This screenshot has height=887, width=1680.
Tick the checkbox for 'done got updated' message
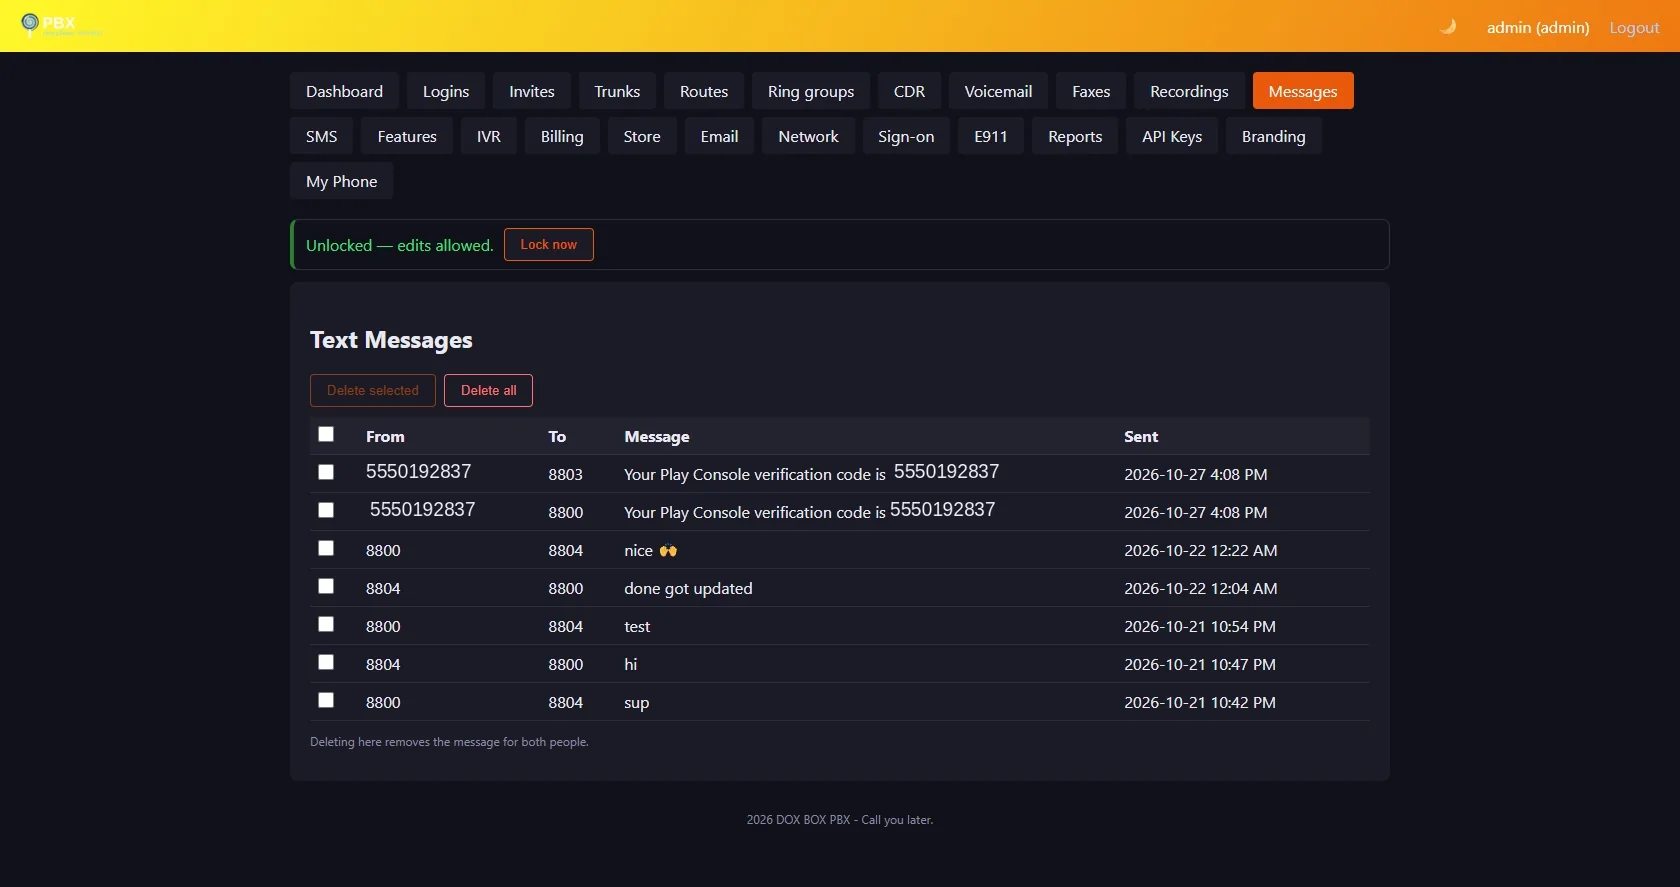[x=326, y=586]
